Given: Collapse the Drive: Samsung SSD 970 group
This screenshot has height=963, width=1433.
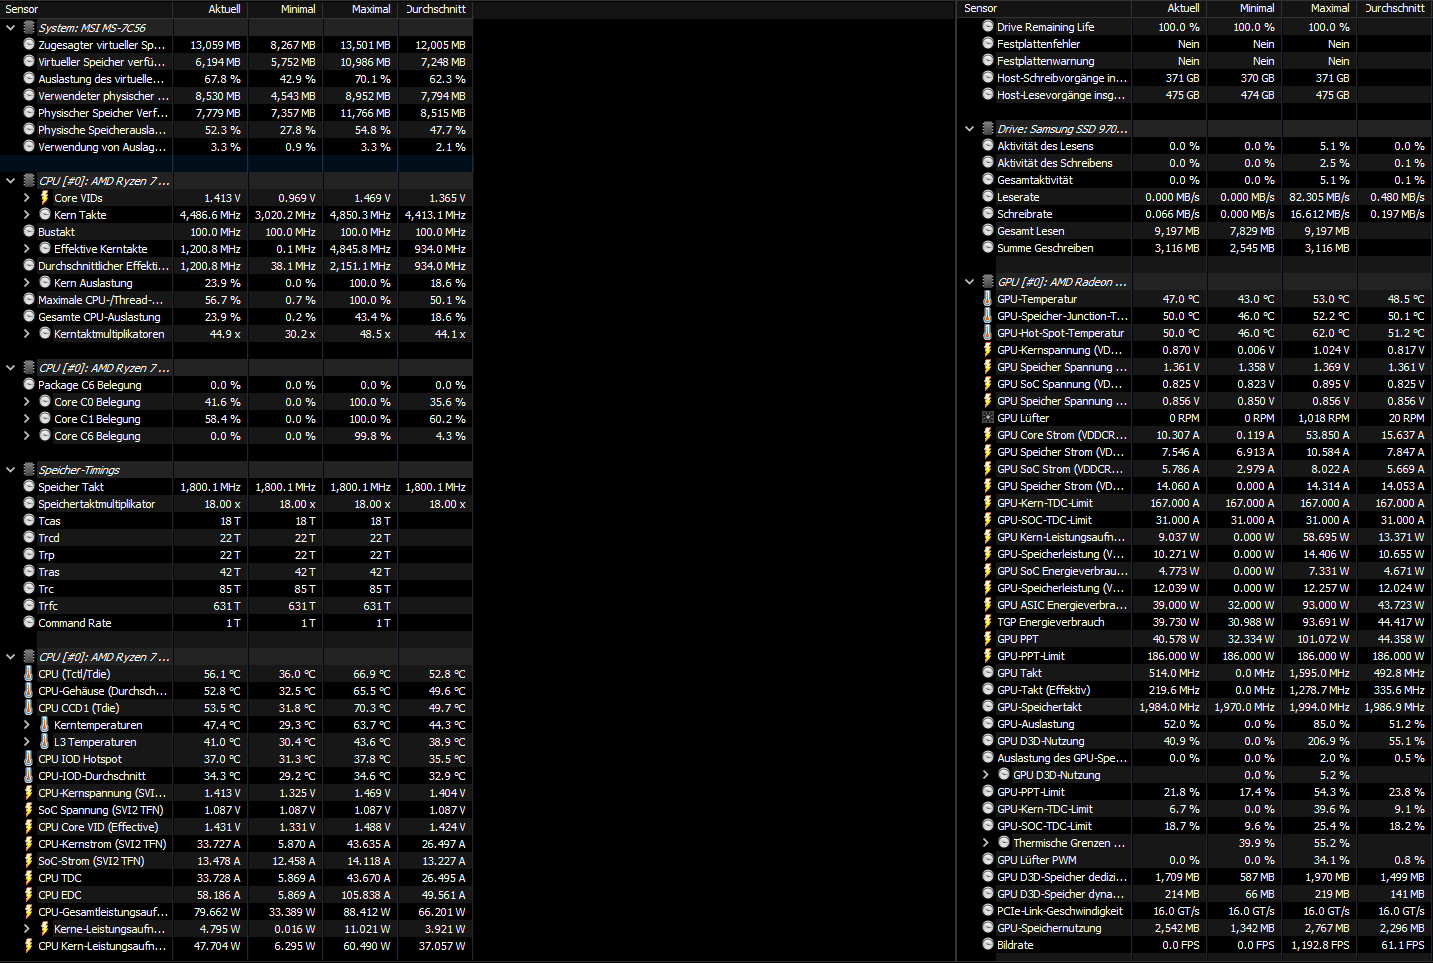Looking at the screenshot, I should click(970, 129).
